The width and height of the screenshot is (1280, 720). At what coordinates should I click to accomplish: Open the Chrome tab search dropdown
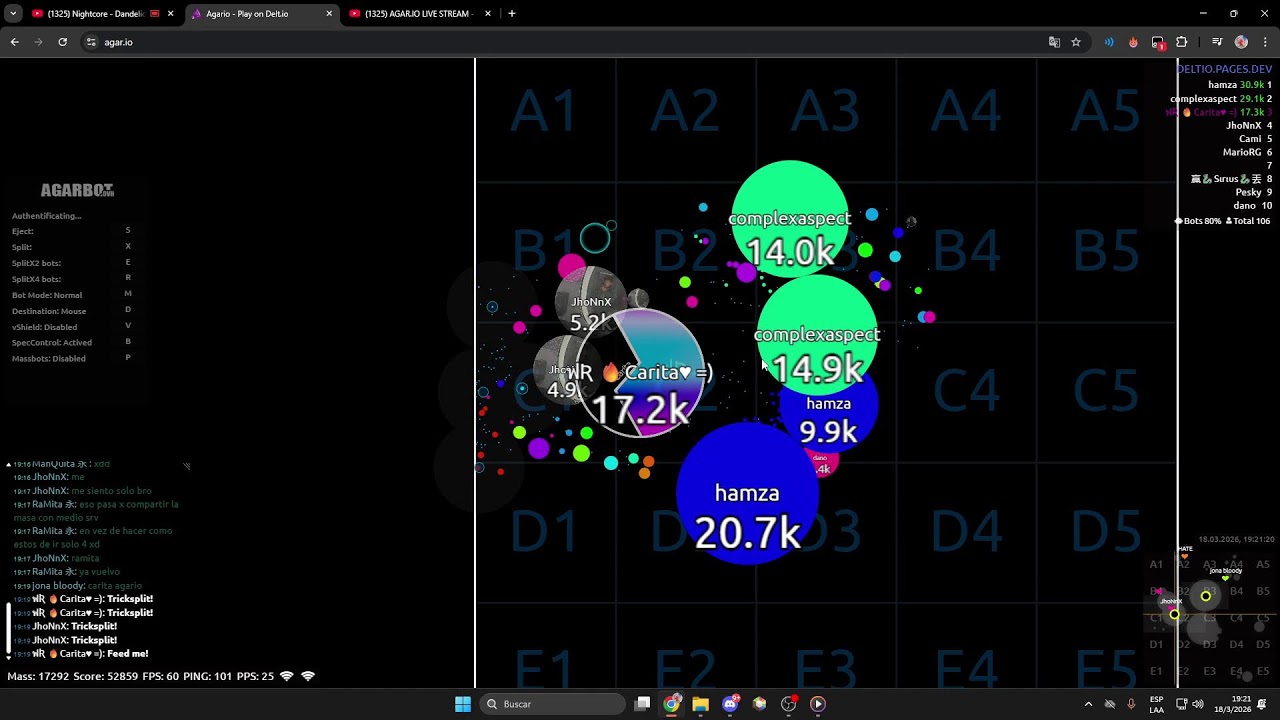click(13, 14)
